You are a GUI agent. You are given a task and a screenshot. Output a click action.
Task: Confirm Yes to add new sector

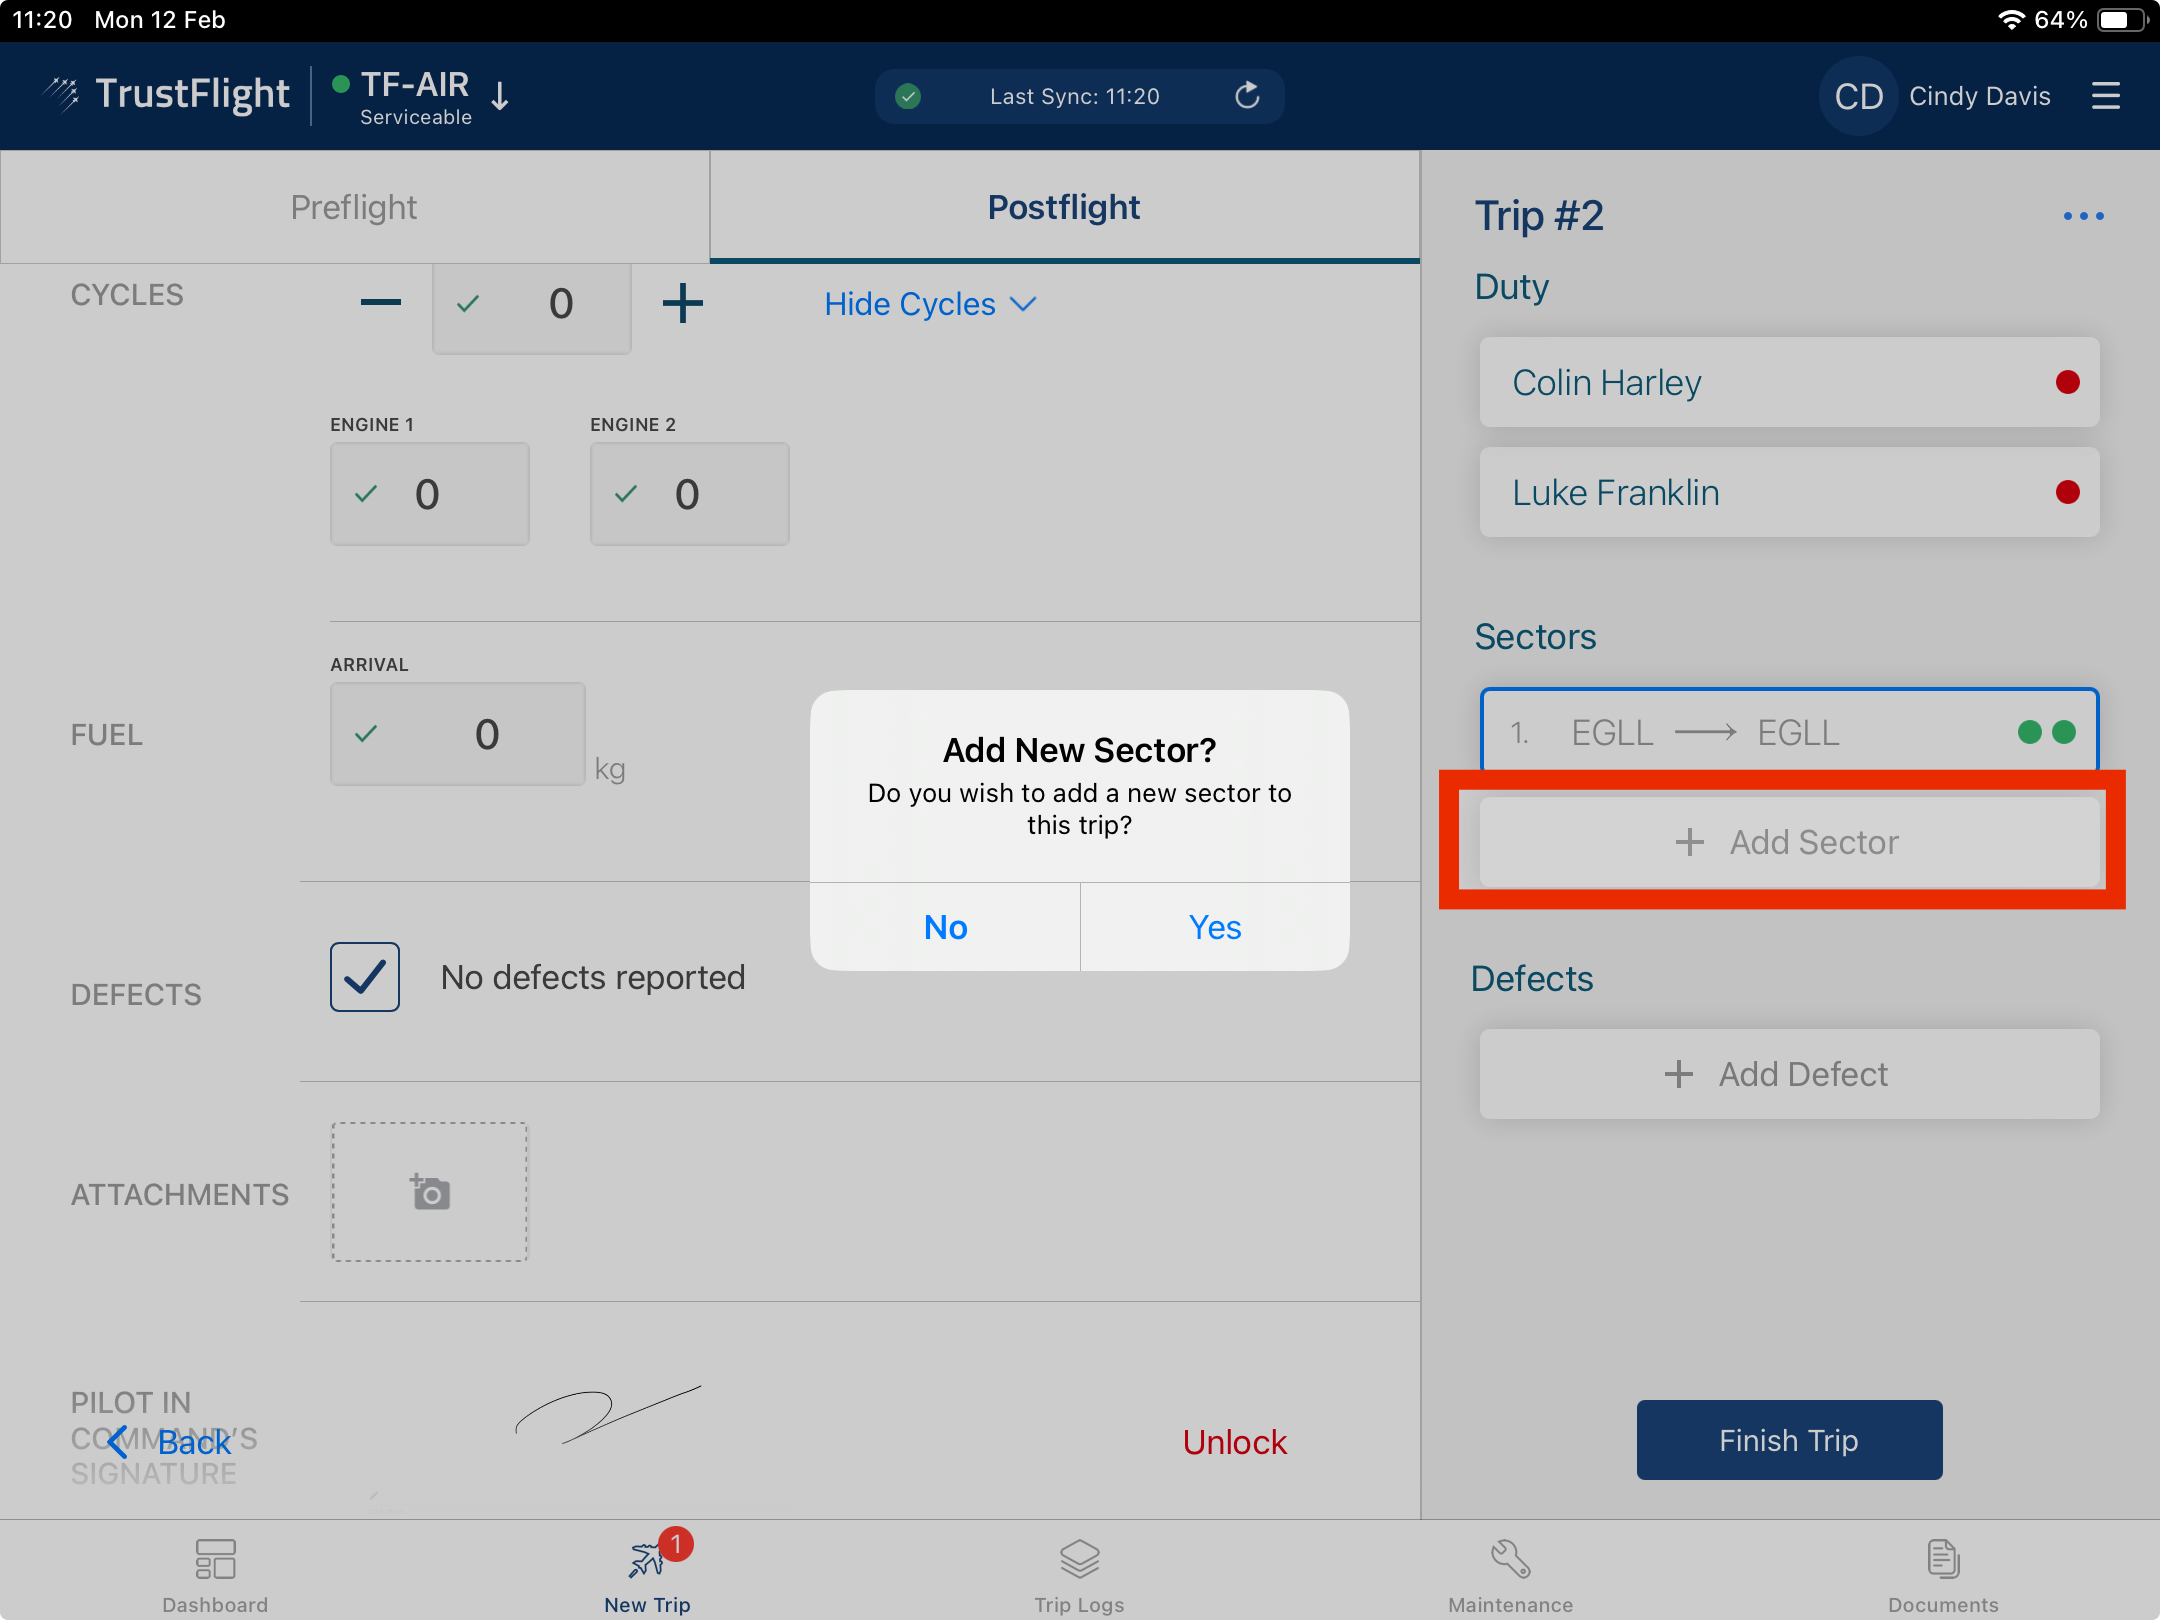(1214, 927)
